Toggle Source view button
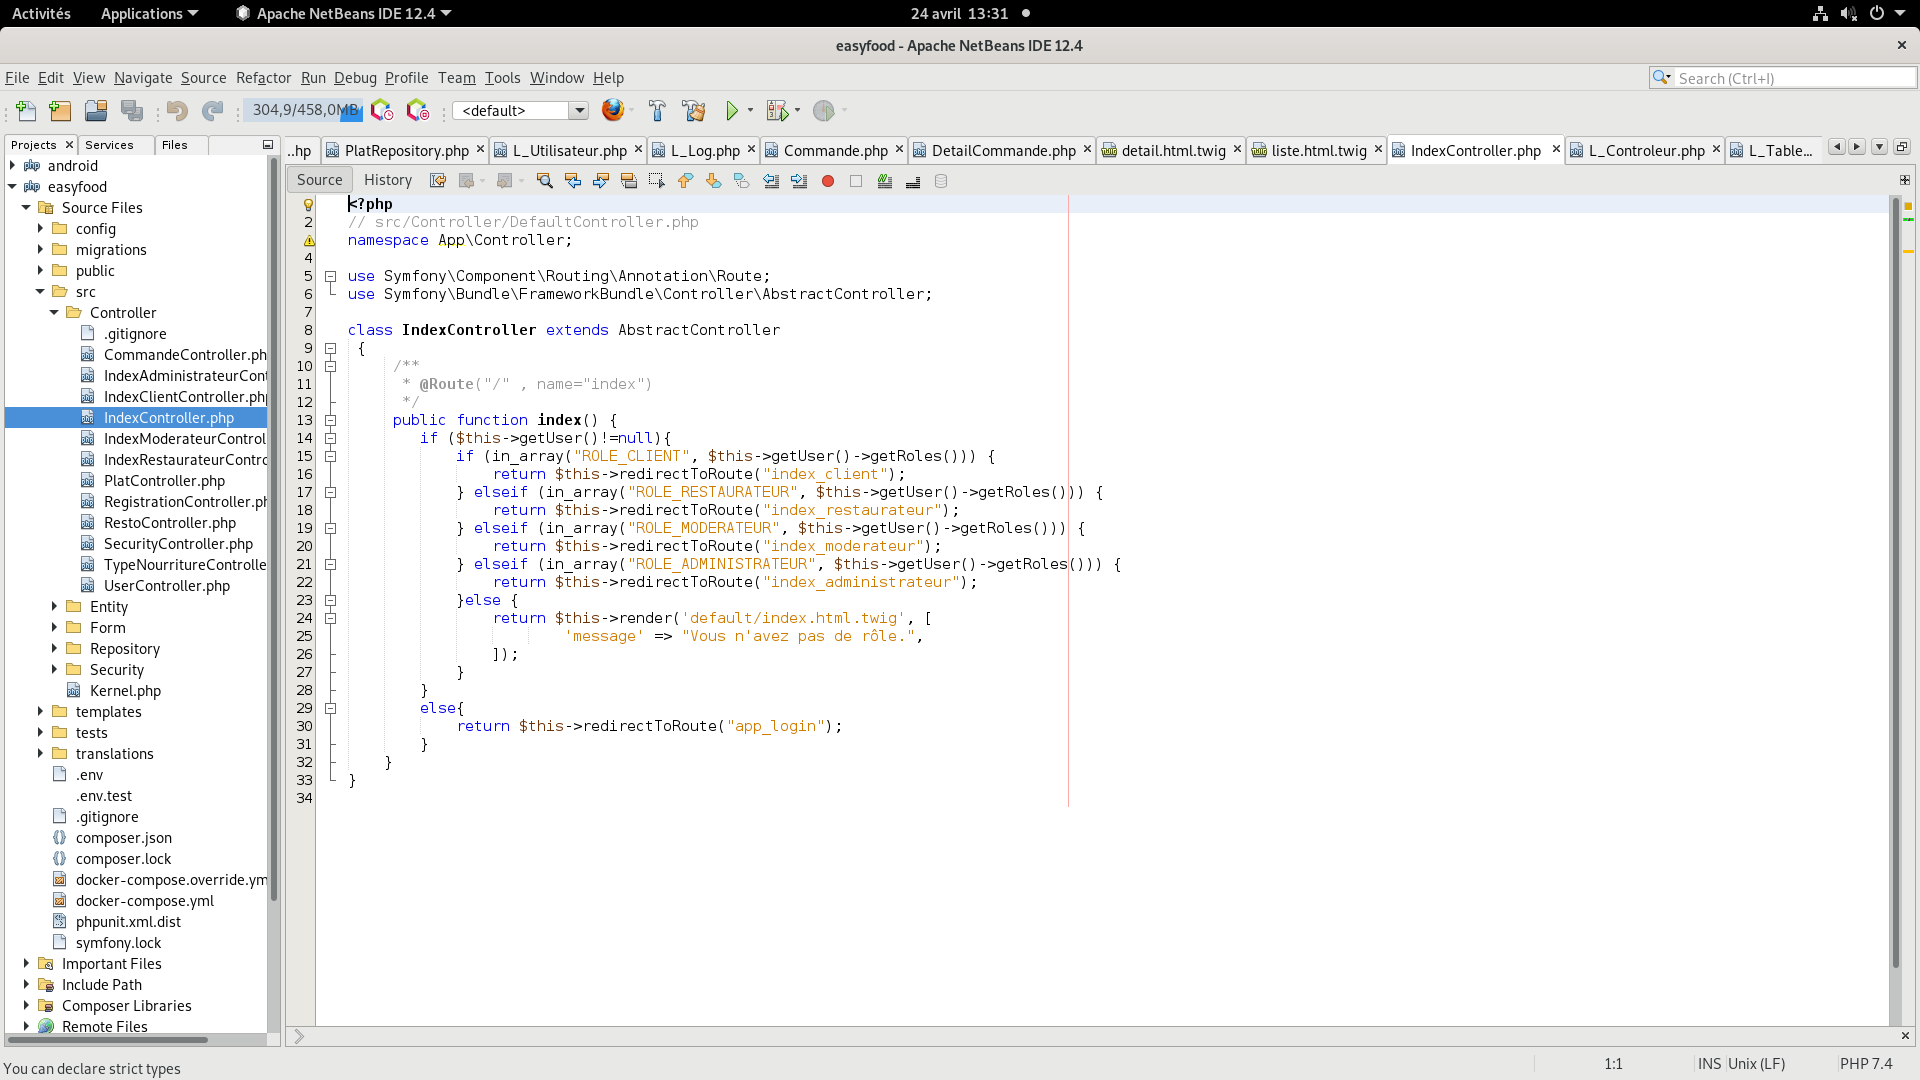The height and width of the screenshot is (1080, 1920). point(319,180)
